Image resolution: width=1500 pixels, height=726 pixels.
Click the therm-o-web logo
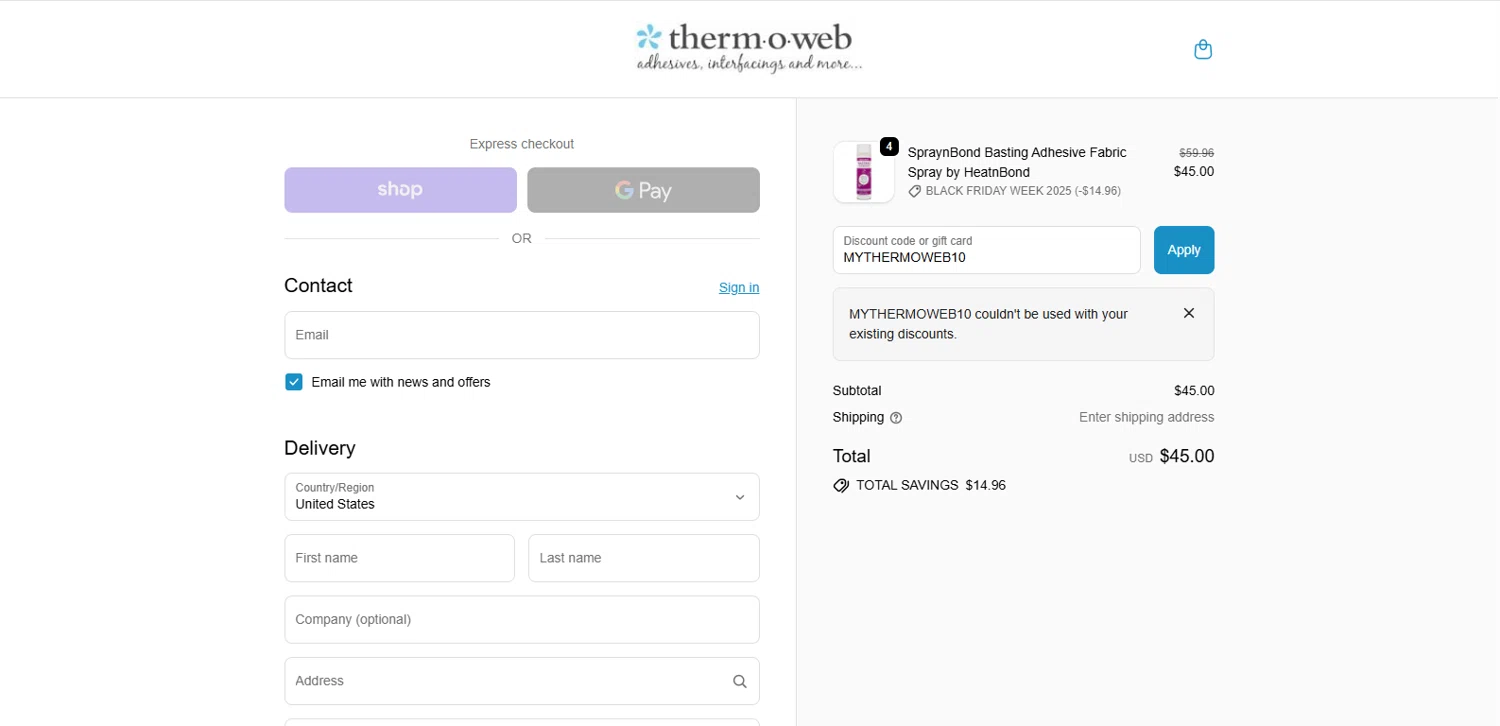pos(749,48)
